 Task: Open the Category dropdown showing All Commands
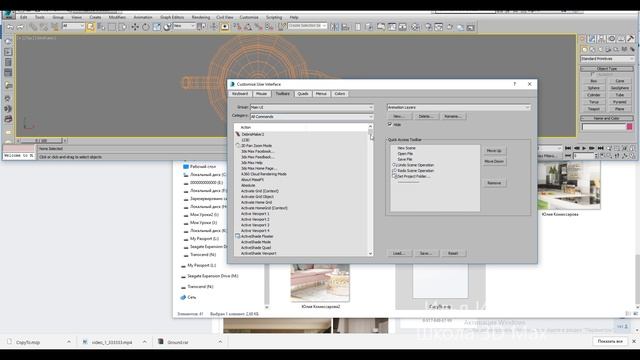[311, 117]
